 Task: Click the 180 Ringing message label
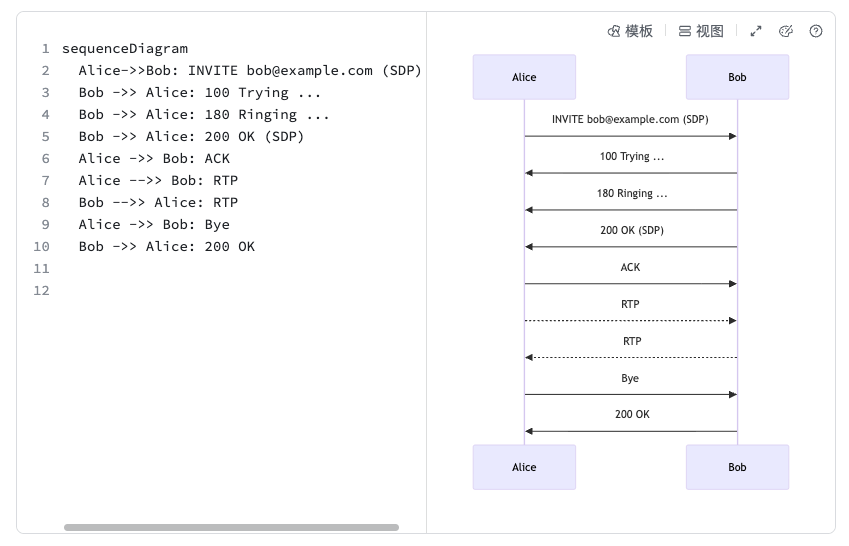pyautogui.click(x=630, y=193)
